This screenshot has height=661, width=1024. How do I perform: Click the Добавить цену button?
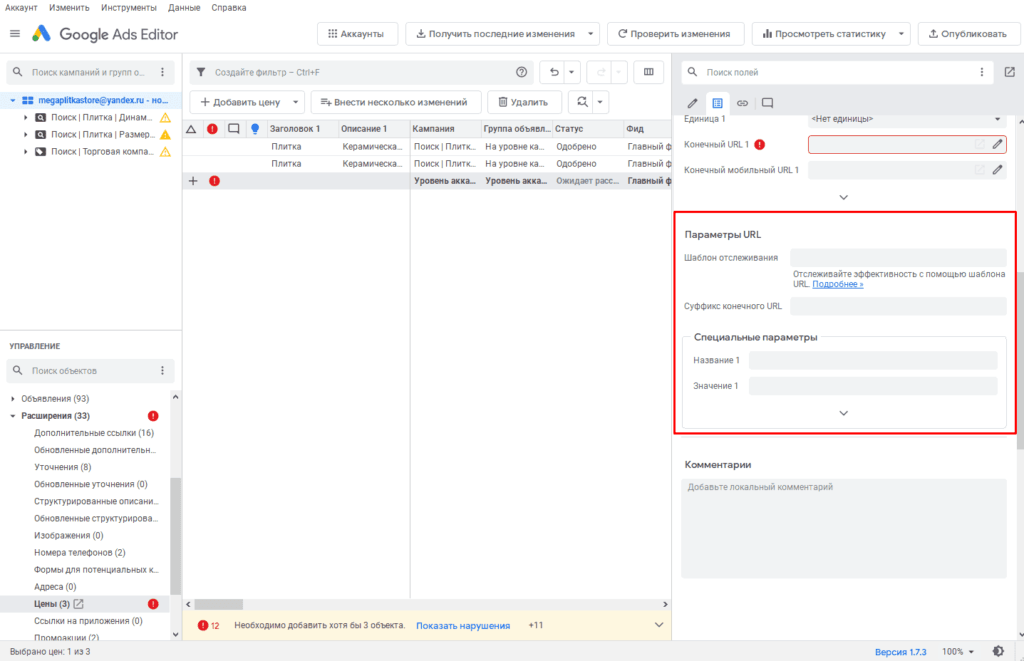click(240, 102)
